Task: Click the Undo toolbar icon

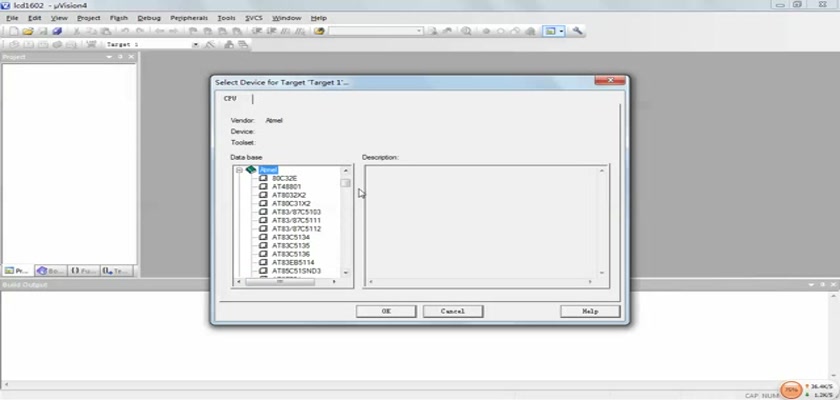Action: pos(125,31)
